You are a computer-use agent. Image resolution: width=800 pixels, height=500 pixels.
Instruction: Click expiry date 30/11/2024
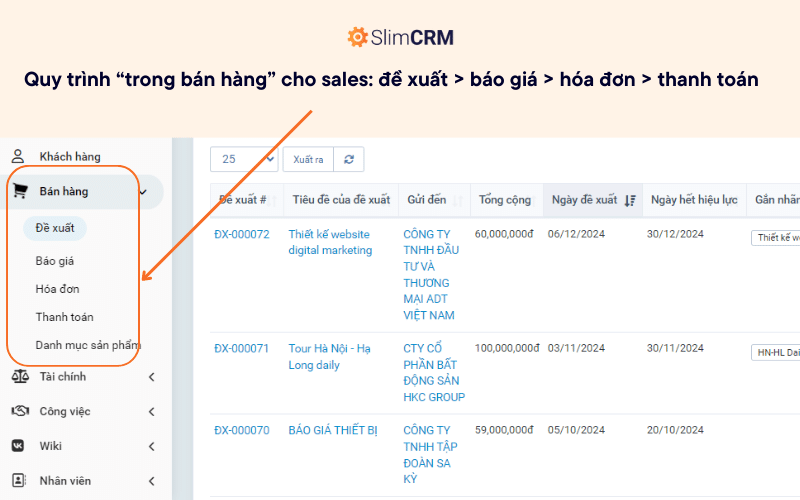676,348
